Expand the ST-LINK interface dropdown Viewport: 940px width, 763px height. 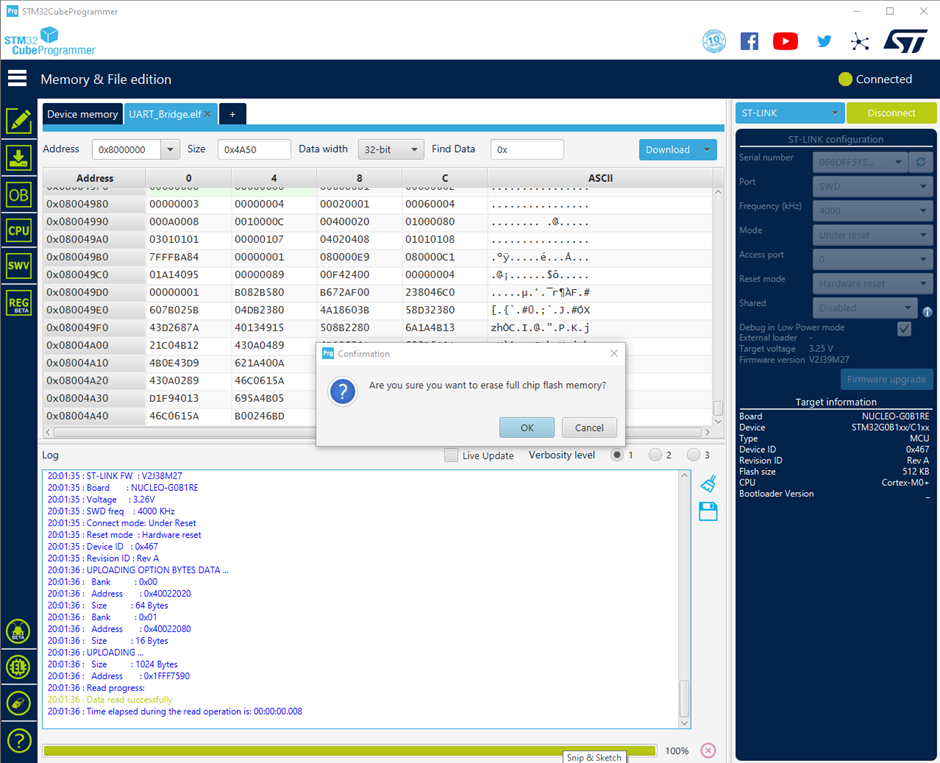[790, 113]
